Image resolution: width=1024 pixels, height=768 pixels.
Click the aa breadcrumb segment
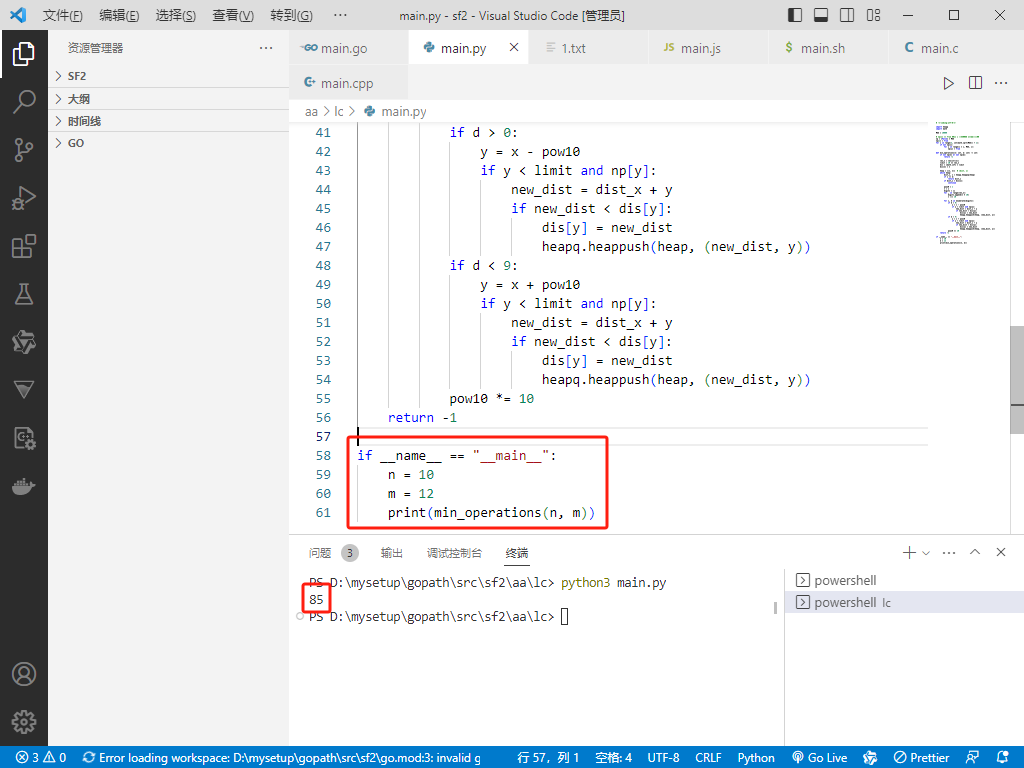312,112
